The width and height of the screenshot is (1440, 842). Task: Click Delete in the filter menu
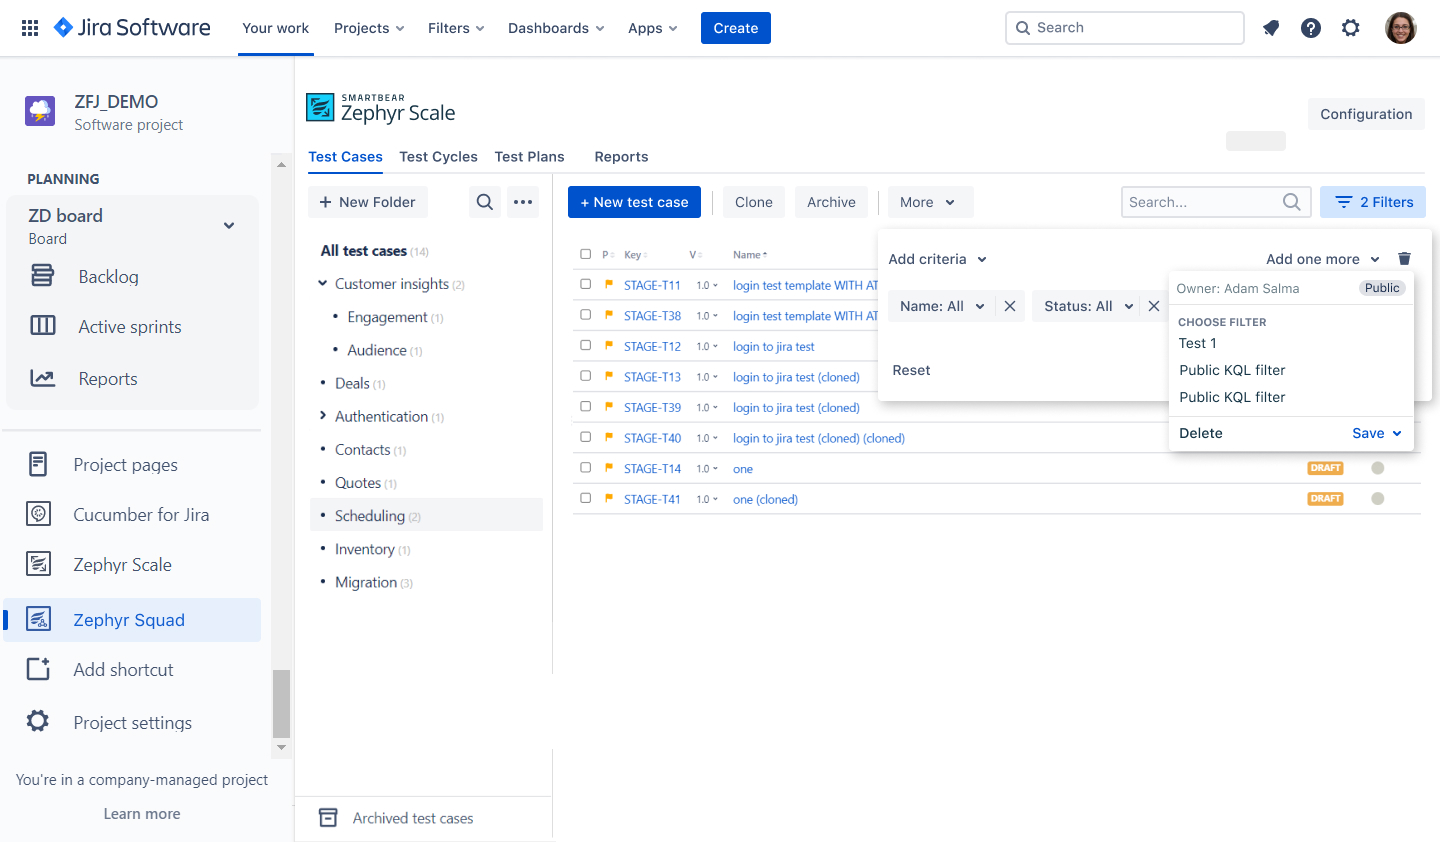(1201, 433)
